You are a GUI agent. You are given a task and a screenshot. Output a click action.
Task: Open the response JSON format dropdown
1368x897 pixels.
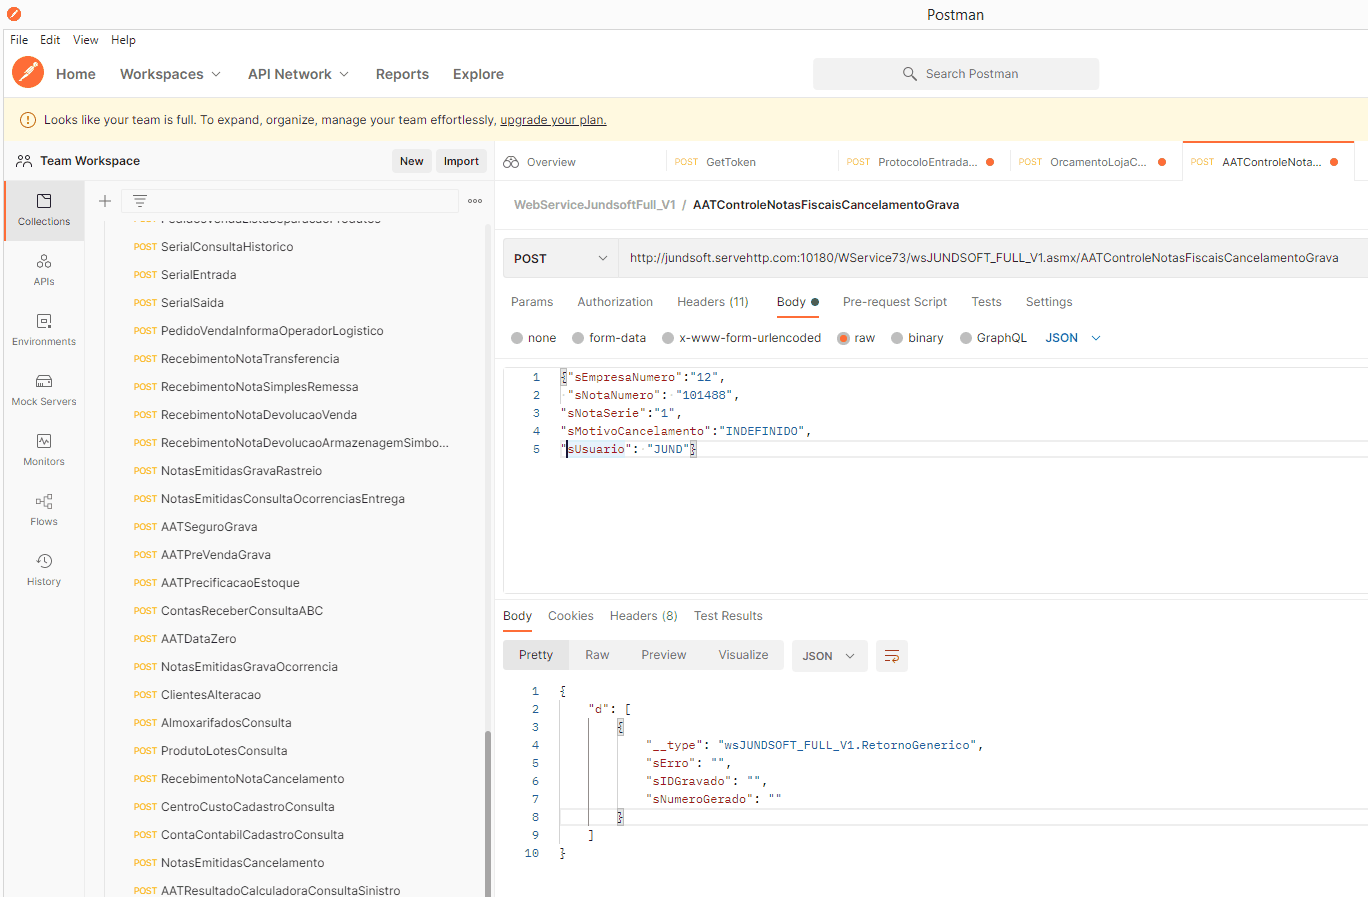pos(830,656)
